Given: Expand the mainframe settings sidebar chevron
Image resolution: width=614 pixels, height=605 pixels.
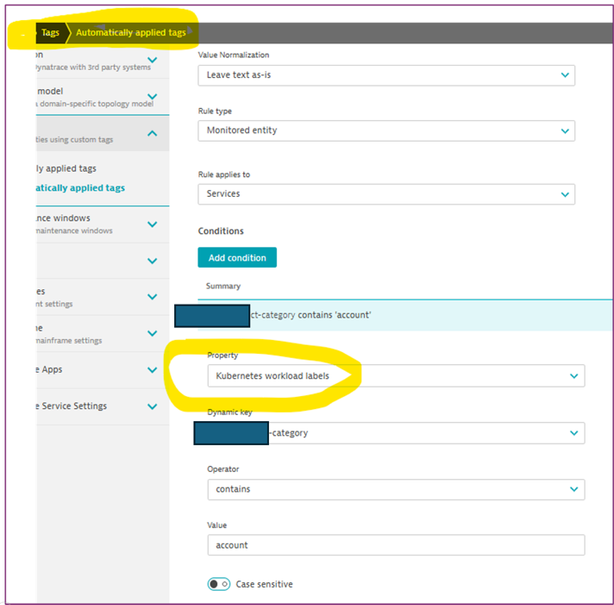Looking at the screenshot, I should coord(152,333).
